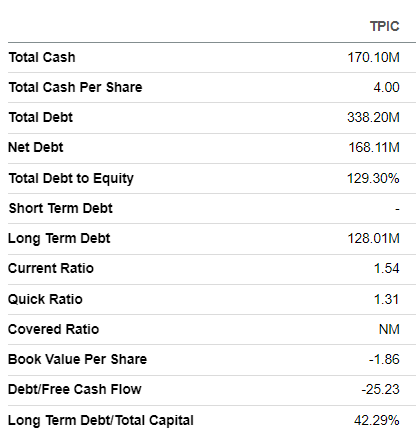This screenshot has height=435, width=416.
Task: Click the Covered Ratio value NM
Action: point(389,329)
